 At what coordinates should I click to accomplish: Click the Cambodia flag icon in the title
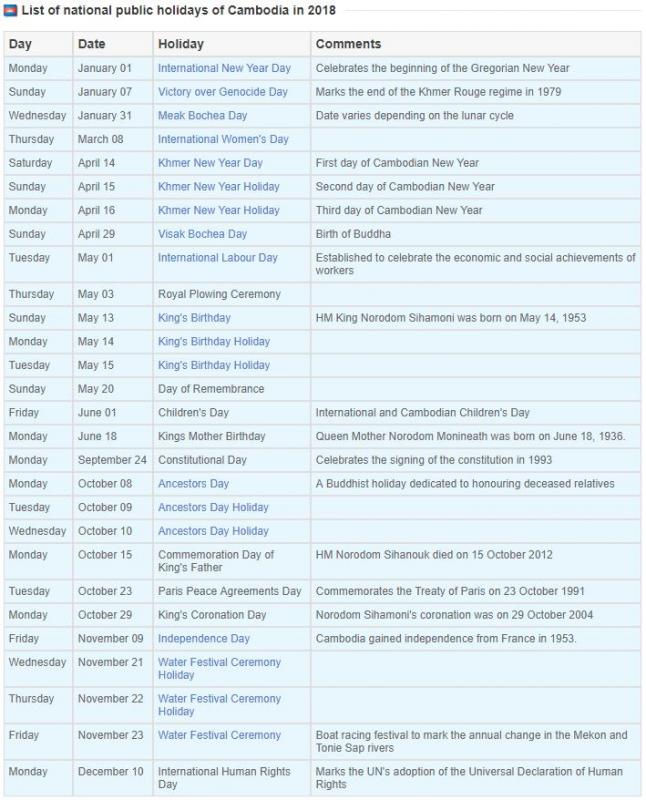point(10,10)
